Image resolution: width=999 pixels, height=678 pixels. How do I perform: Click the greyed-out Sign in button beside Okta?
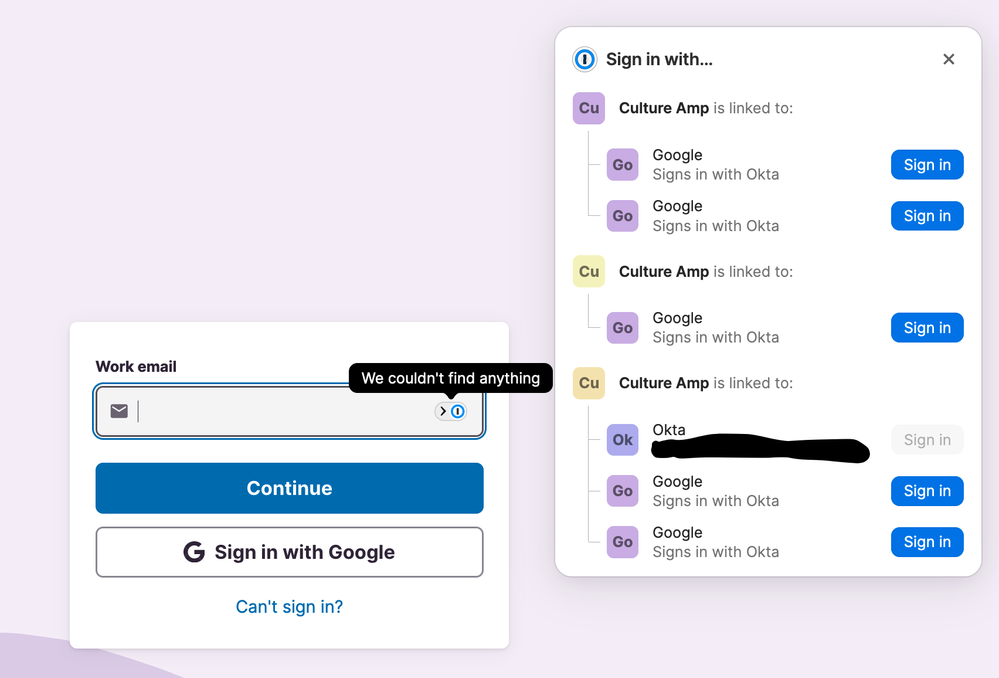(927, 440)
